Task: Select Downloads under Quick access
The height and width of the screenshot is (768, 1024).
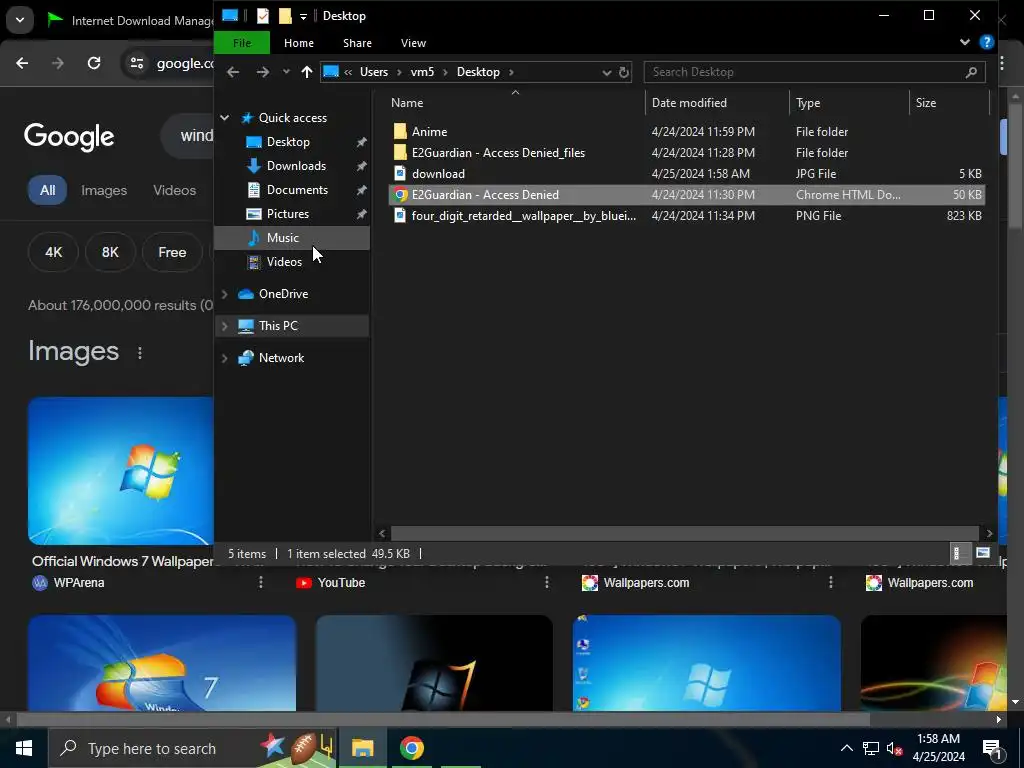Action: 296,166
